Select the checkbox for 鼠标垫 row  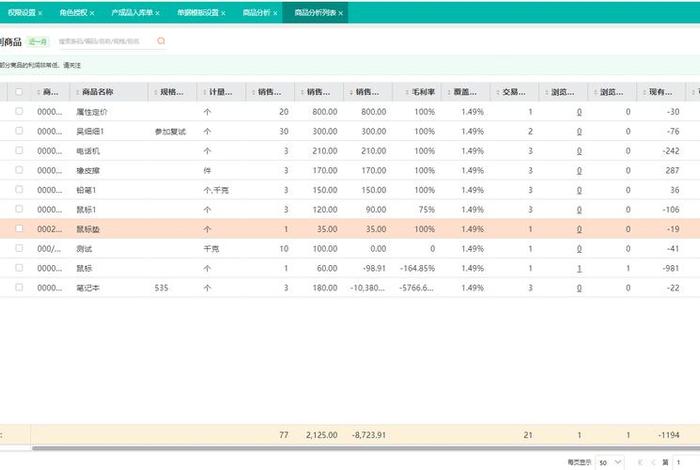pyautogui.click(x=18, y=229)
